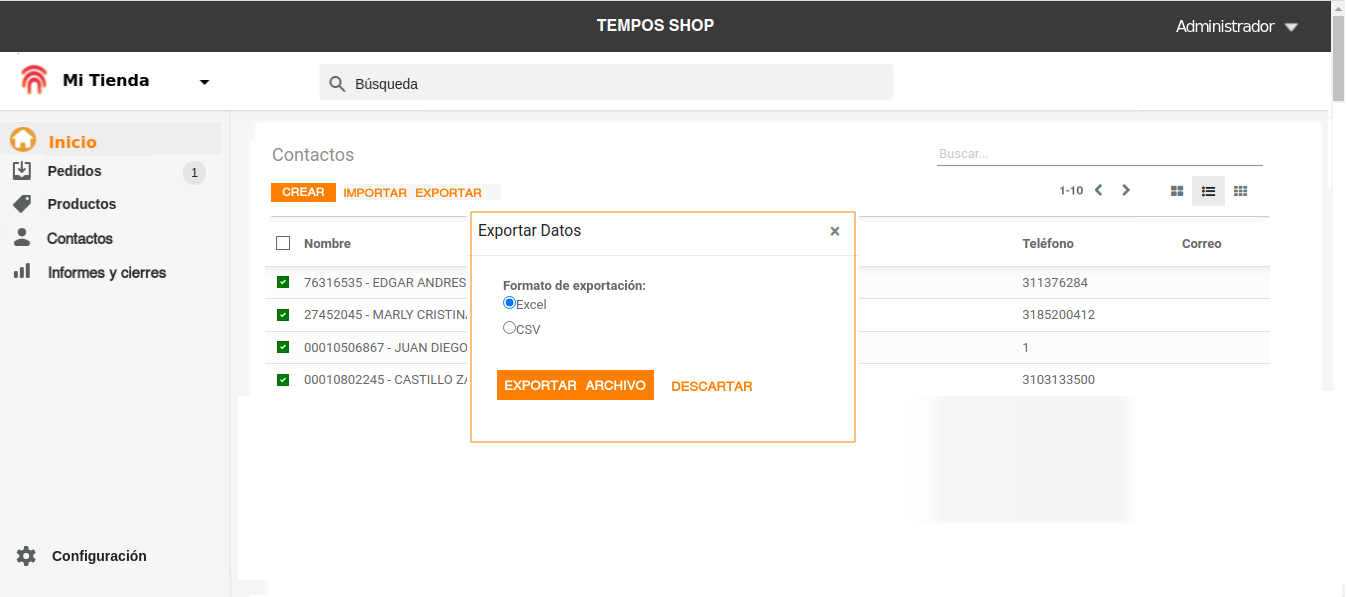This screenshot has height=597, width=1347.
Task: Click Descartar to cancel export
Action: tap(711, 386)
